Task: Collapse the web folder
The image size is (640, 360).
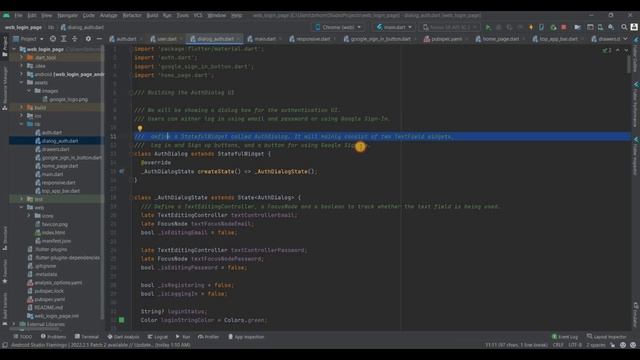Action: coord(22,207)
